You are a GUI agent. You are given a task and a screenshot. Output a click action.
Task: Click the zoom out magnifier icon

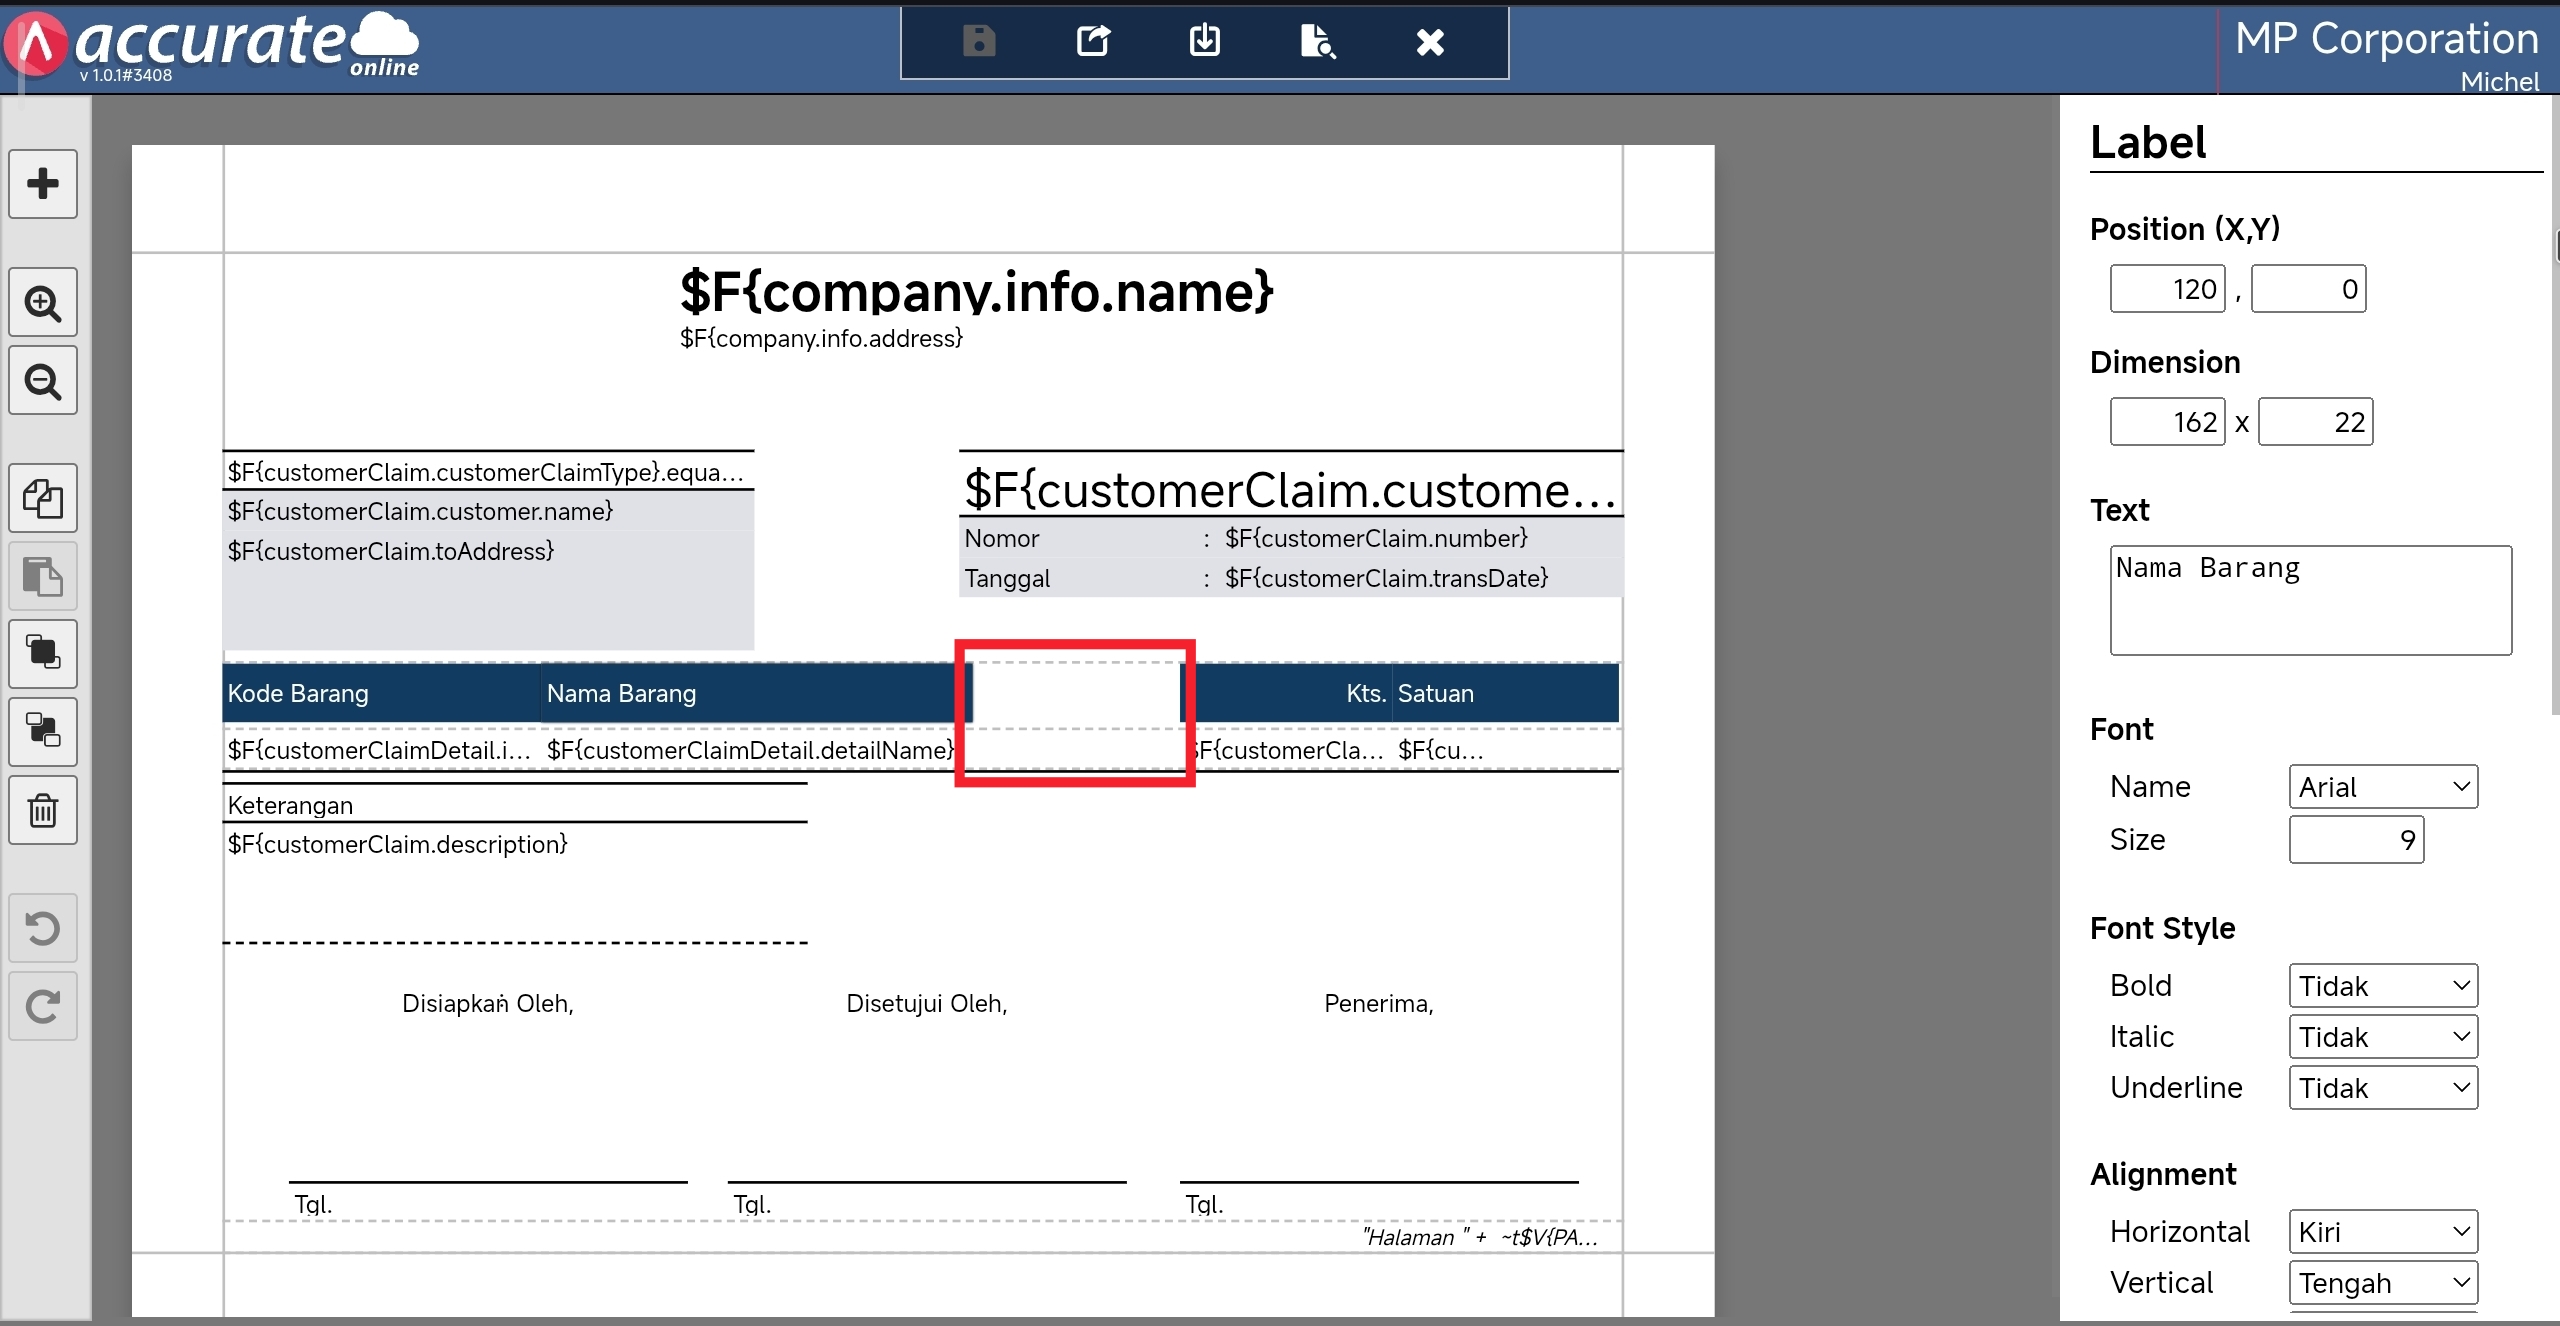pos(42,381)
